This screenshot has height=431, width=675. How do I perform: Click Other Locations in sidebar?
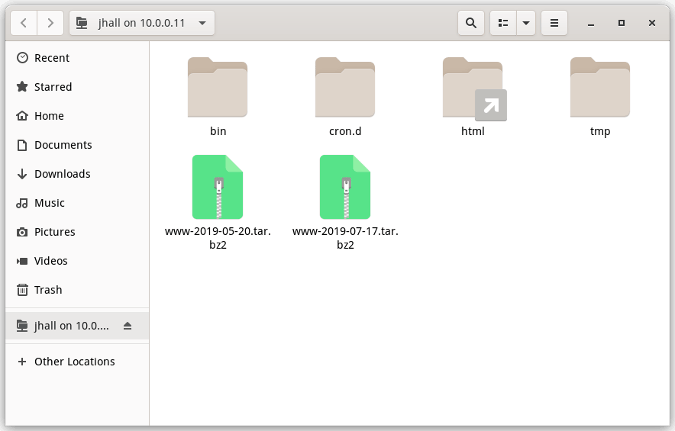point(74,362)
